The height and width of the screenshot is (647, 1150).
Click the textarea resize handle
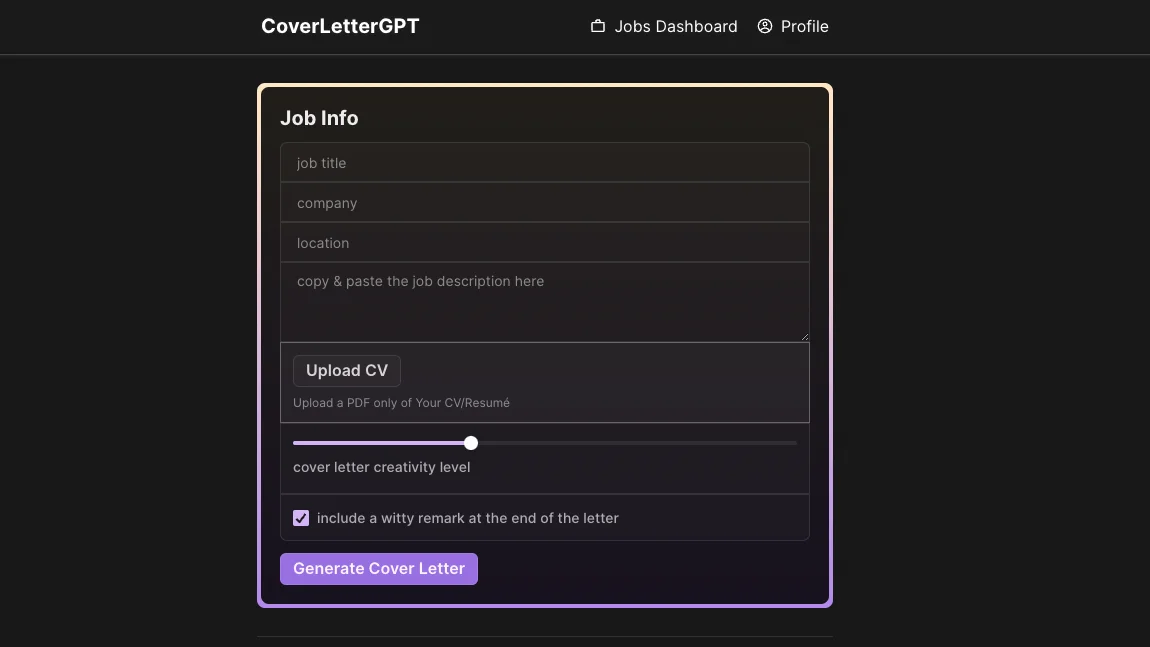pyautogui.click(x=806, y=335)
